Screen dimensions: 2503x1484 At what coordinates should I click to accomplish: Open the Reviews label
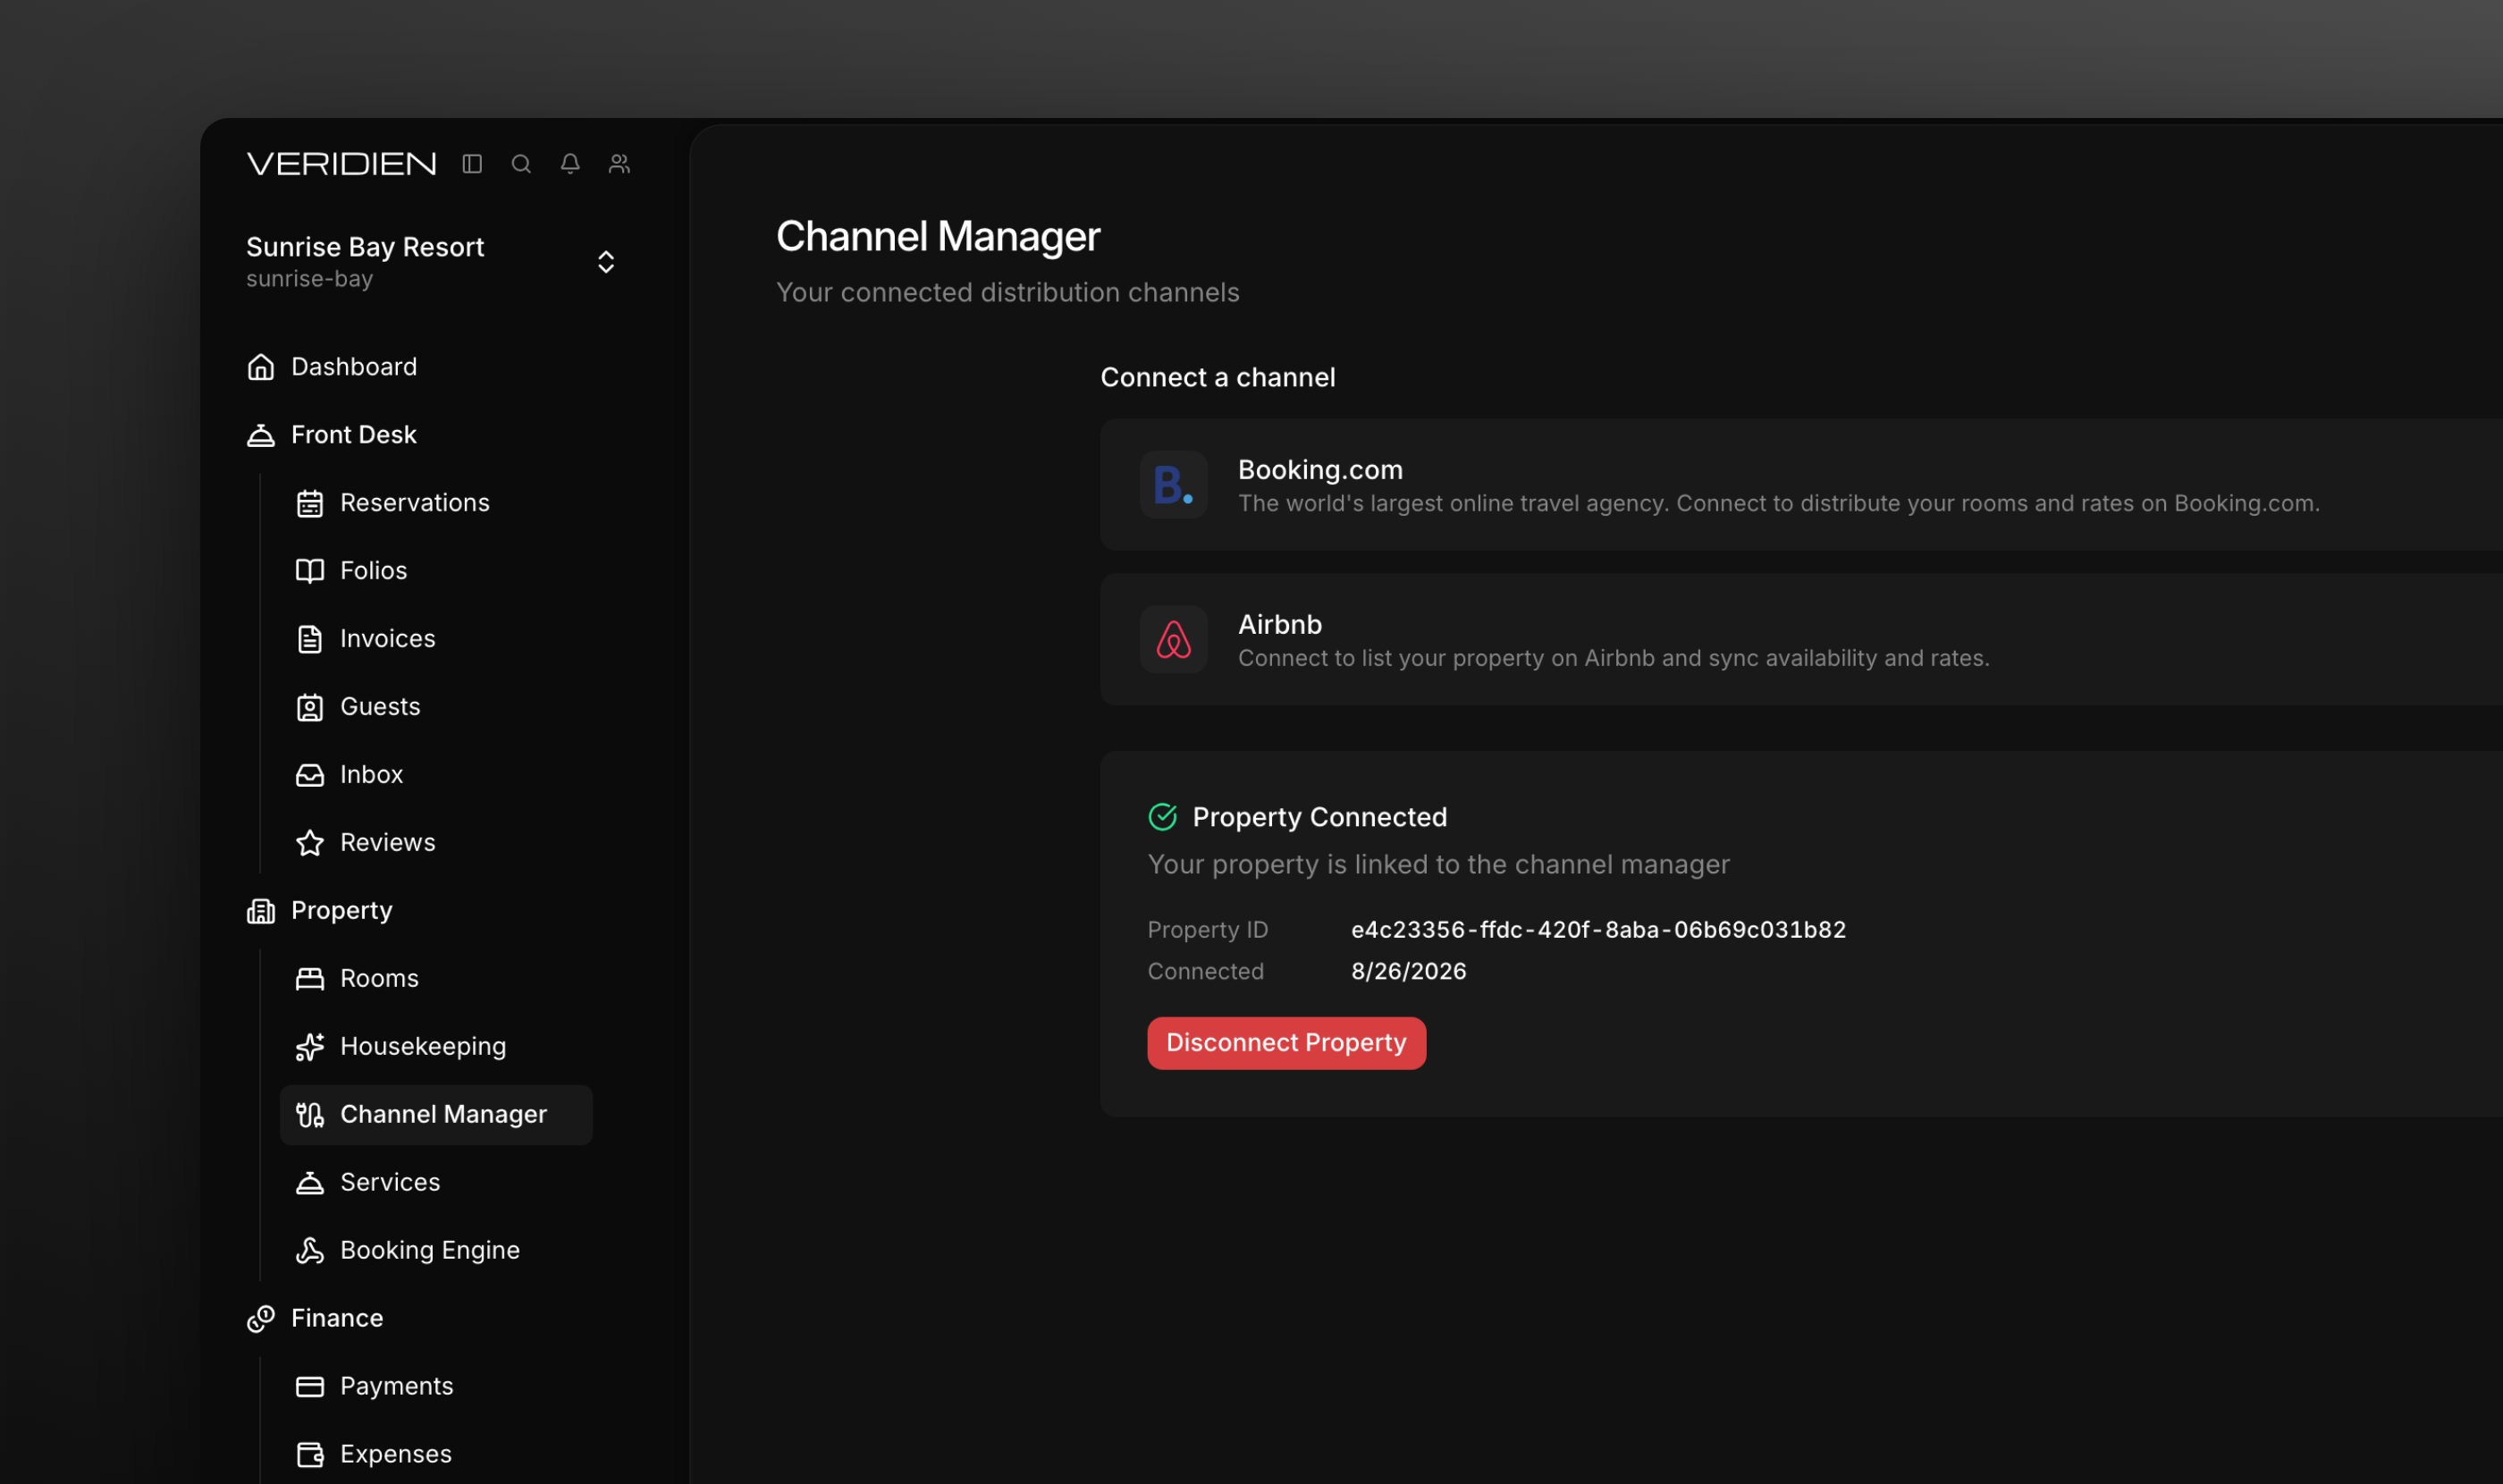coord(388,842)
